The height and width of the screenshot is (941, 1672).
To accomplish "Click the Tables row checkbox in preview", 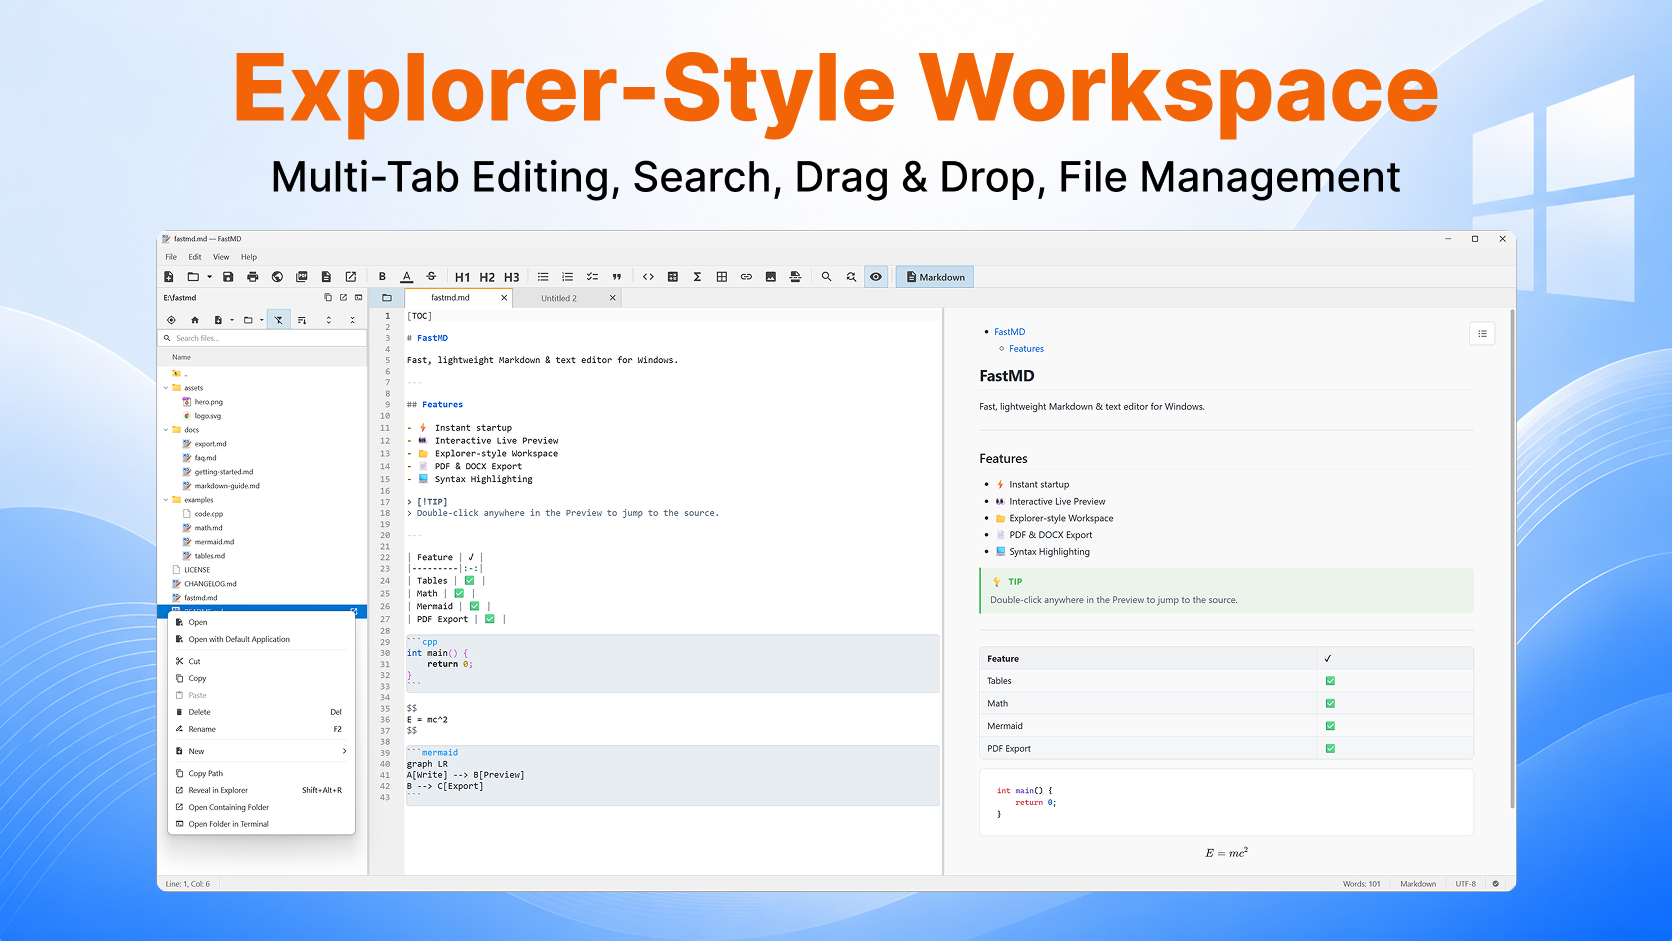I will [1330, 681].
